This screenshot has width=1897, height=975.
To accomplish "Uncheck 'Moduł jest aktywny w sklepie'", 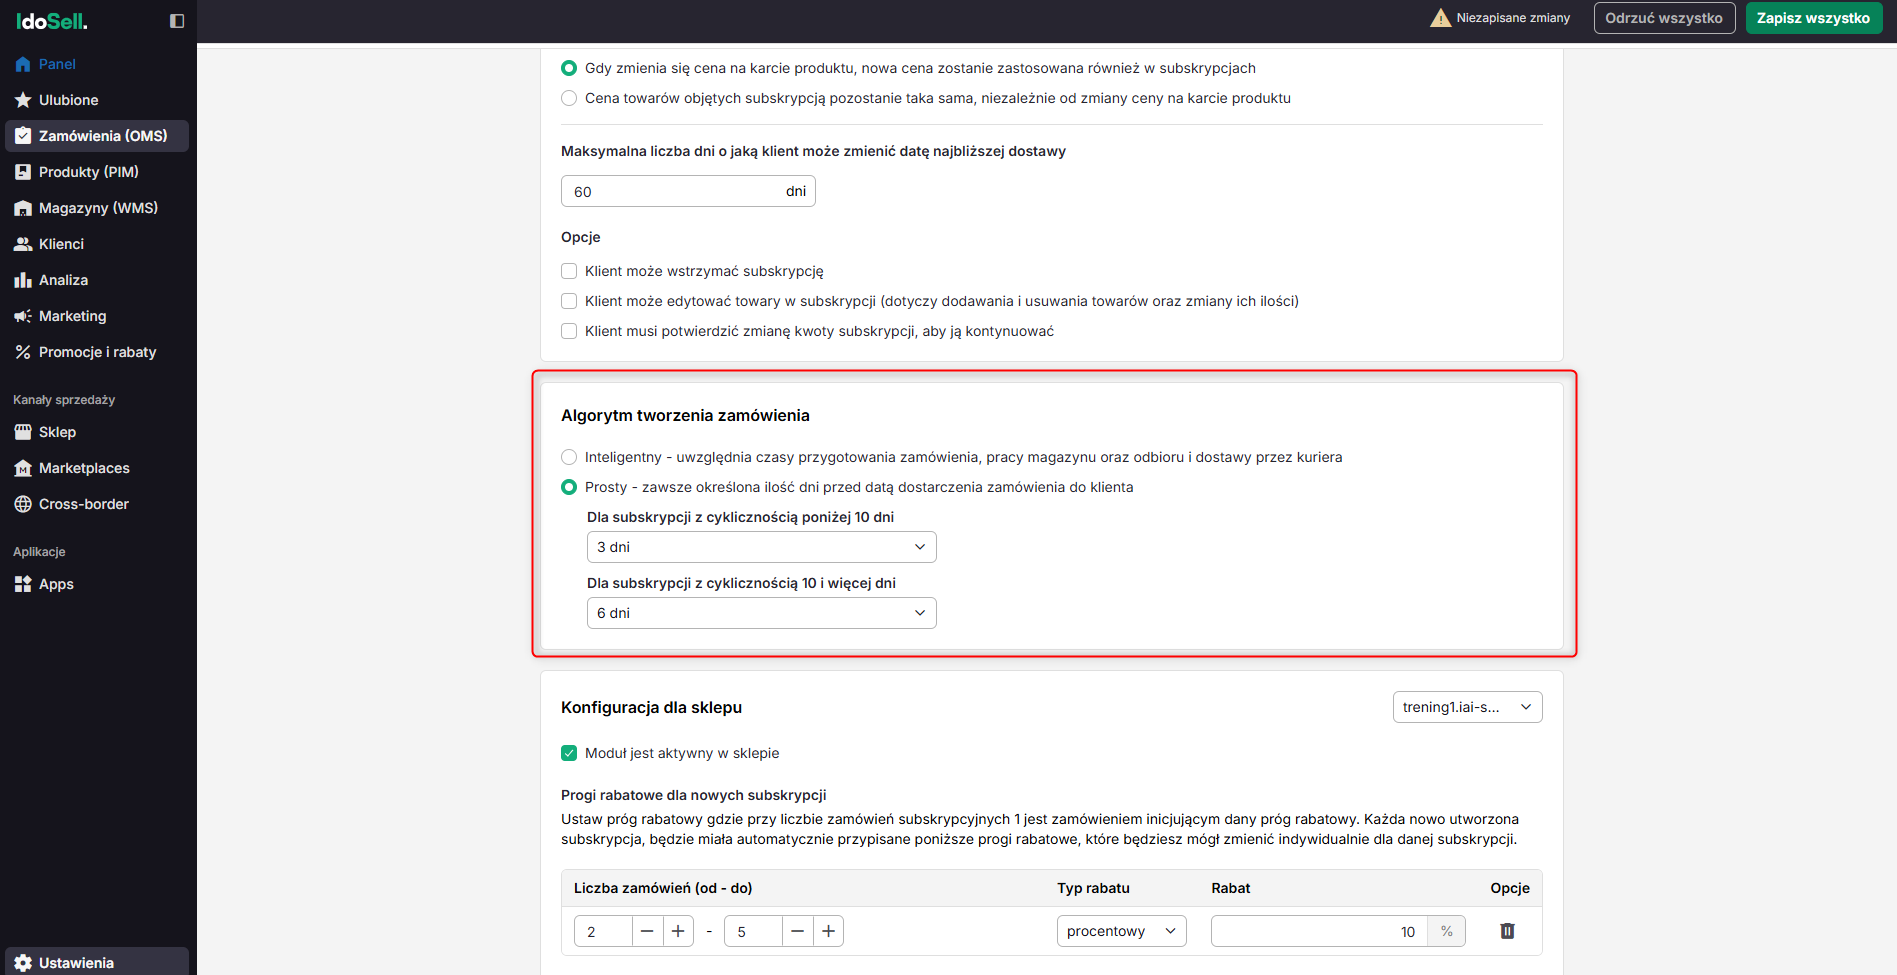I will point(569,753).
